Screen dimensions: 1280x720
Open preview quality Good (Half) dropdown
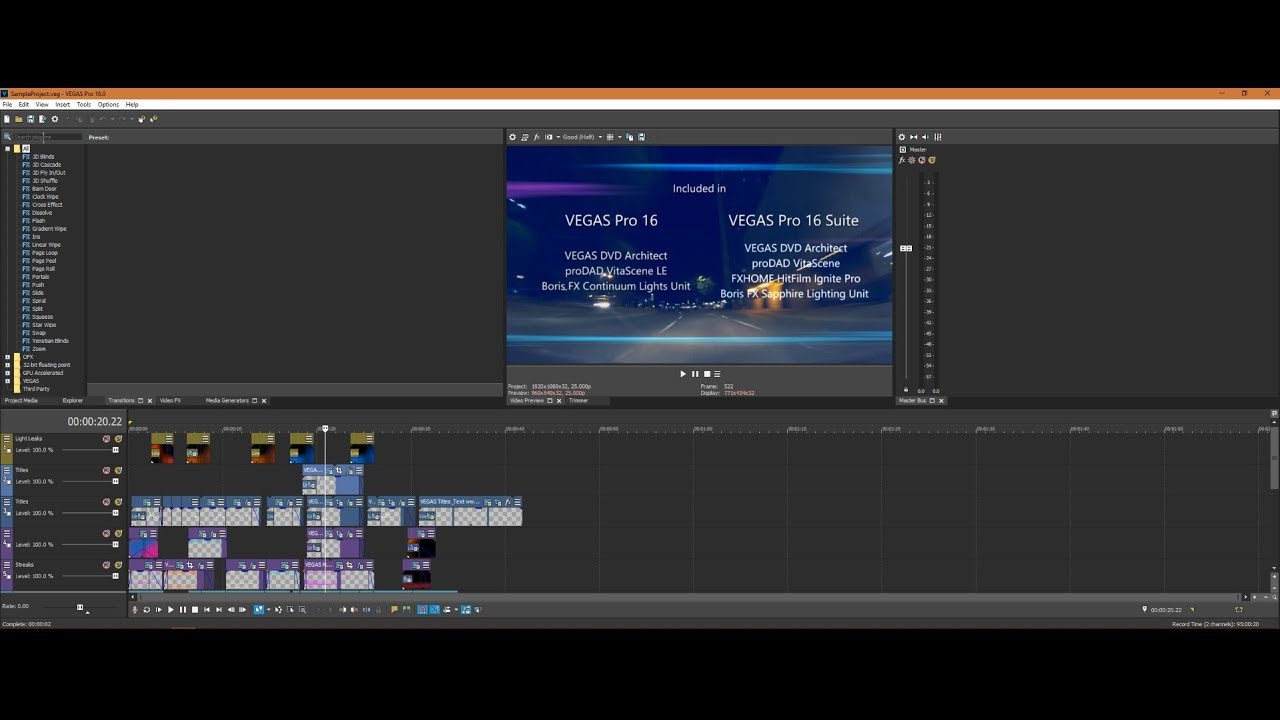(601, 137)
